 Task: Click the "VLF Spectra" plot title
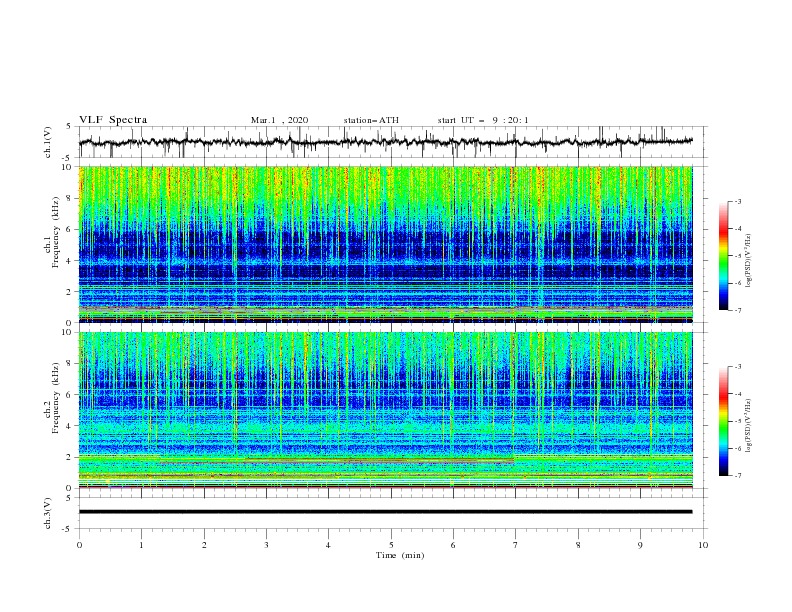click(113, 120)
